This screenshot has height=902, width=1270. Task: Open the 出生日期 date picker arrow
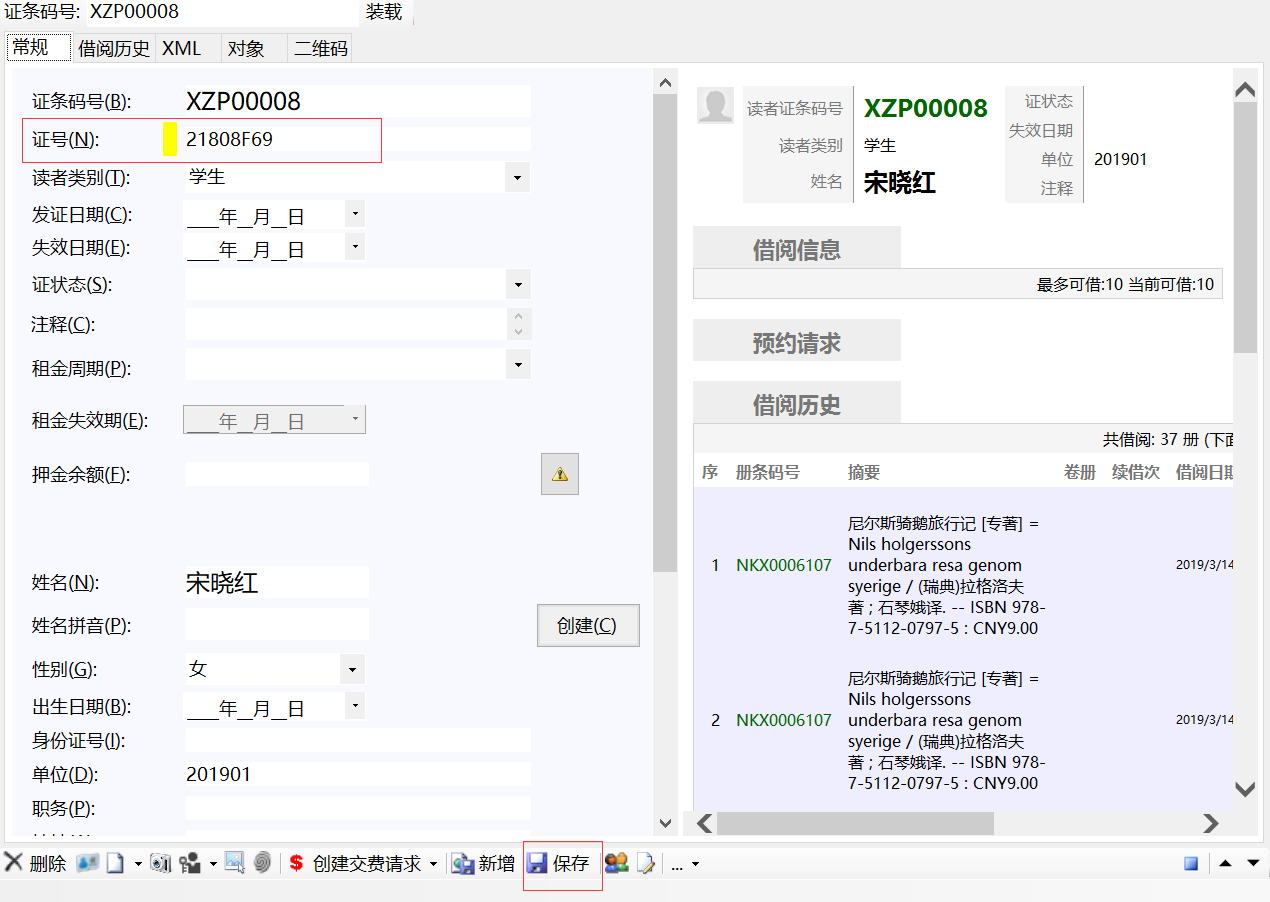click(x=355, y=706)
